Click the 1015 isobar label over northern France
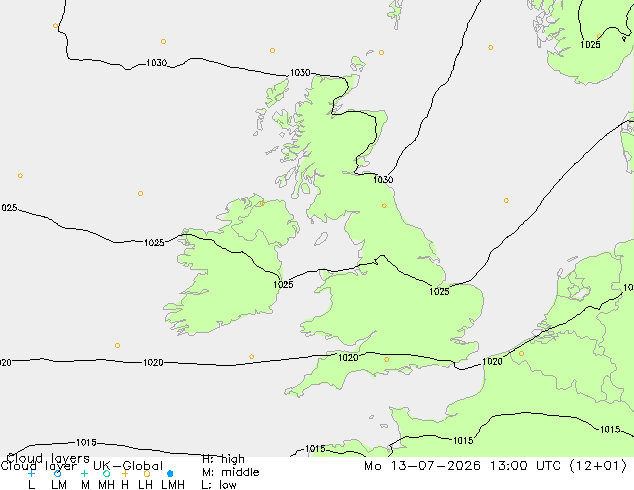The height and width of the screenshot is (490, 634). click(x=463, y=441)
